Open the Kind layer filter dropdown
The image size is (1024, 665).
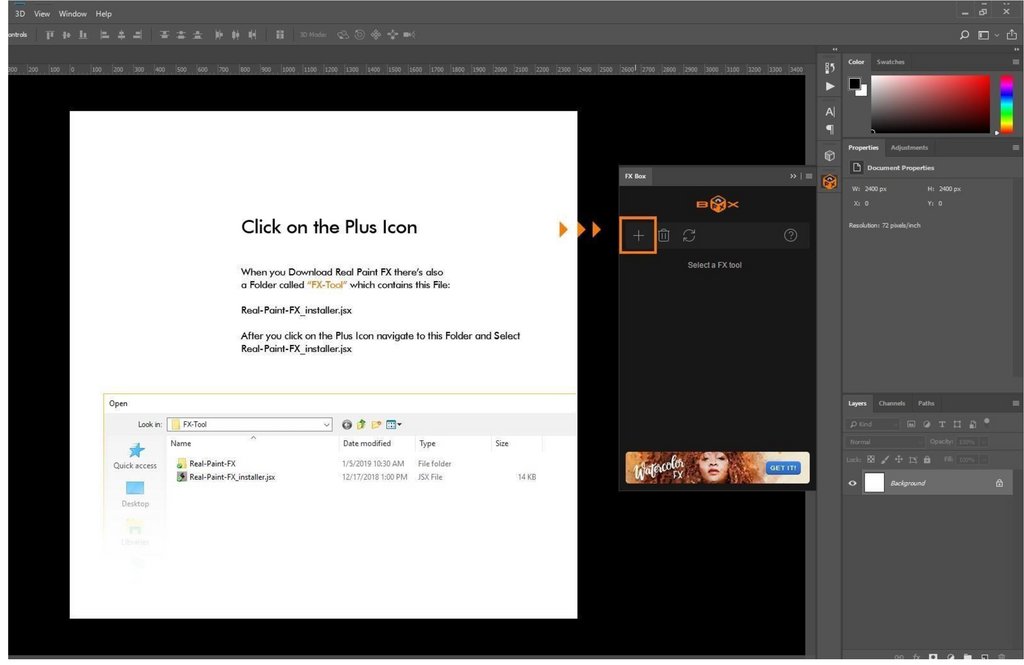pos(872,425)
